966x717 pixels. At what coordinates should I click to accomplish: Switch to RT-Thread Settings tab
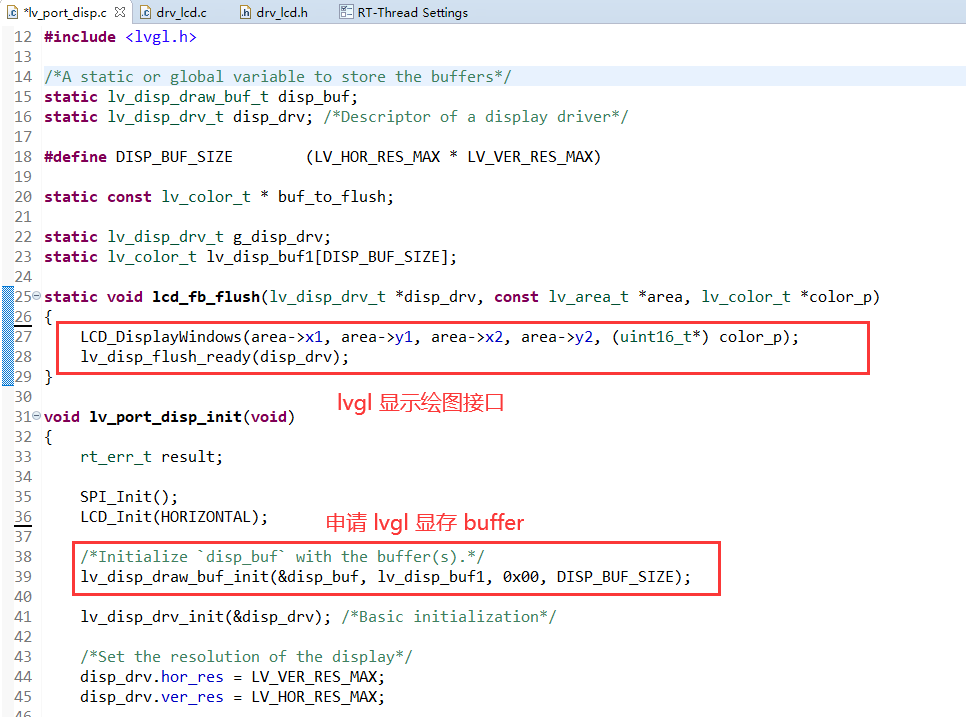(x=412, y=13)
